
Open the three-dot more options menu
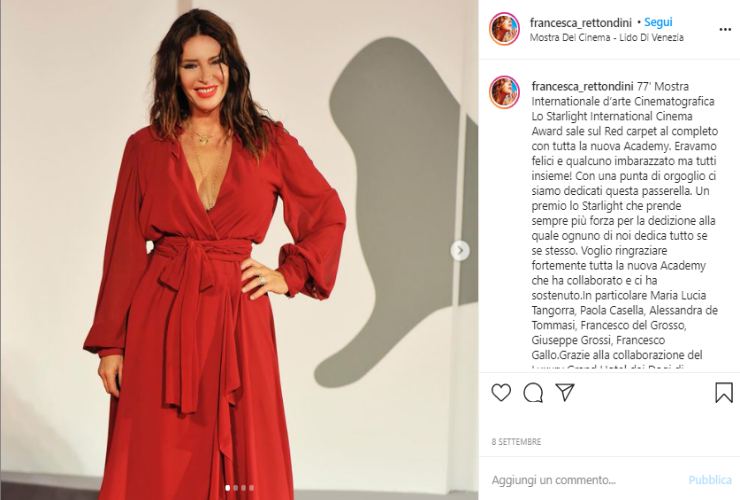[725, 30]
